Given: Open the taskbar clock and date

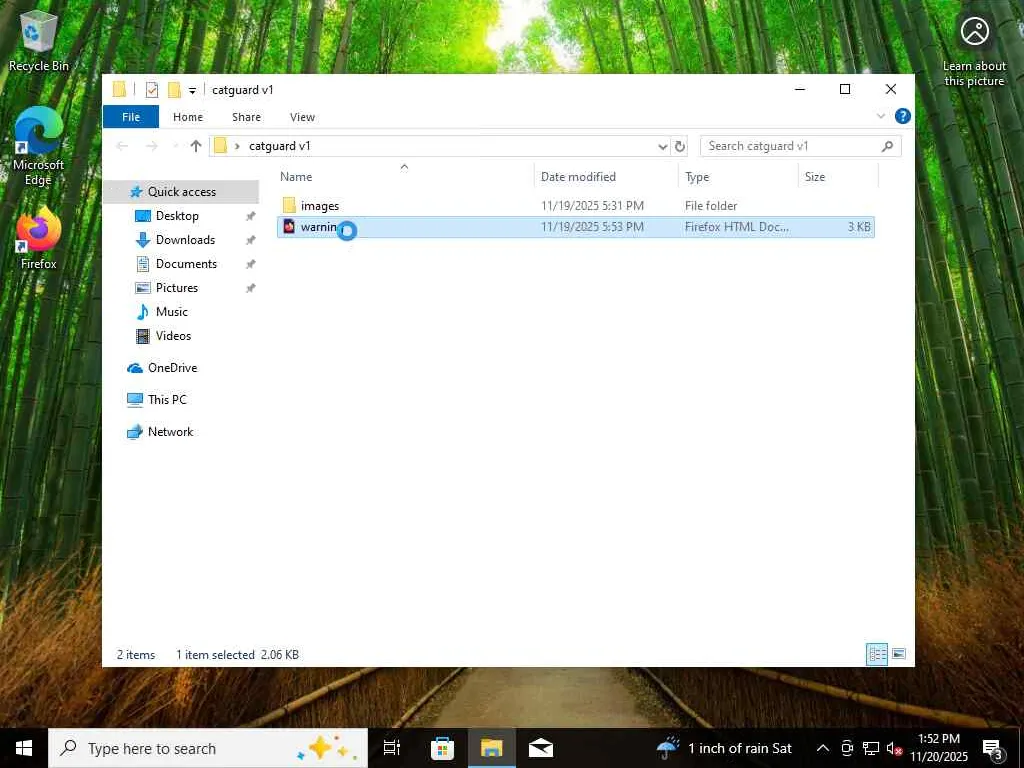Looking at the screenshot, I should 938,748.
